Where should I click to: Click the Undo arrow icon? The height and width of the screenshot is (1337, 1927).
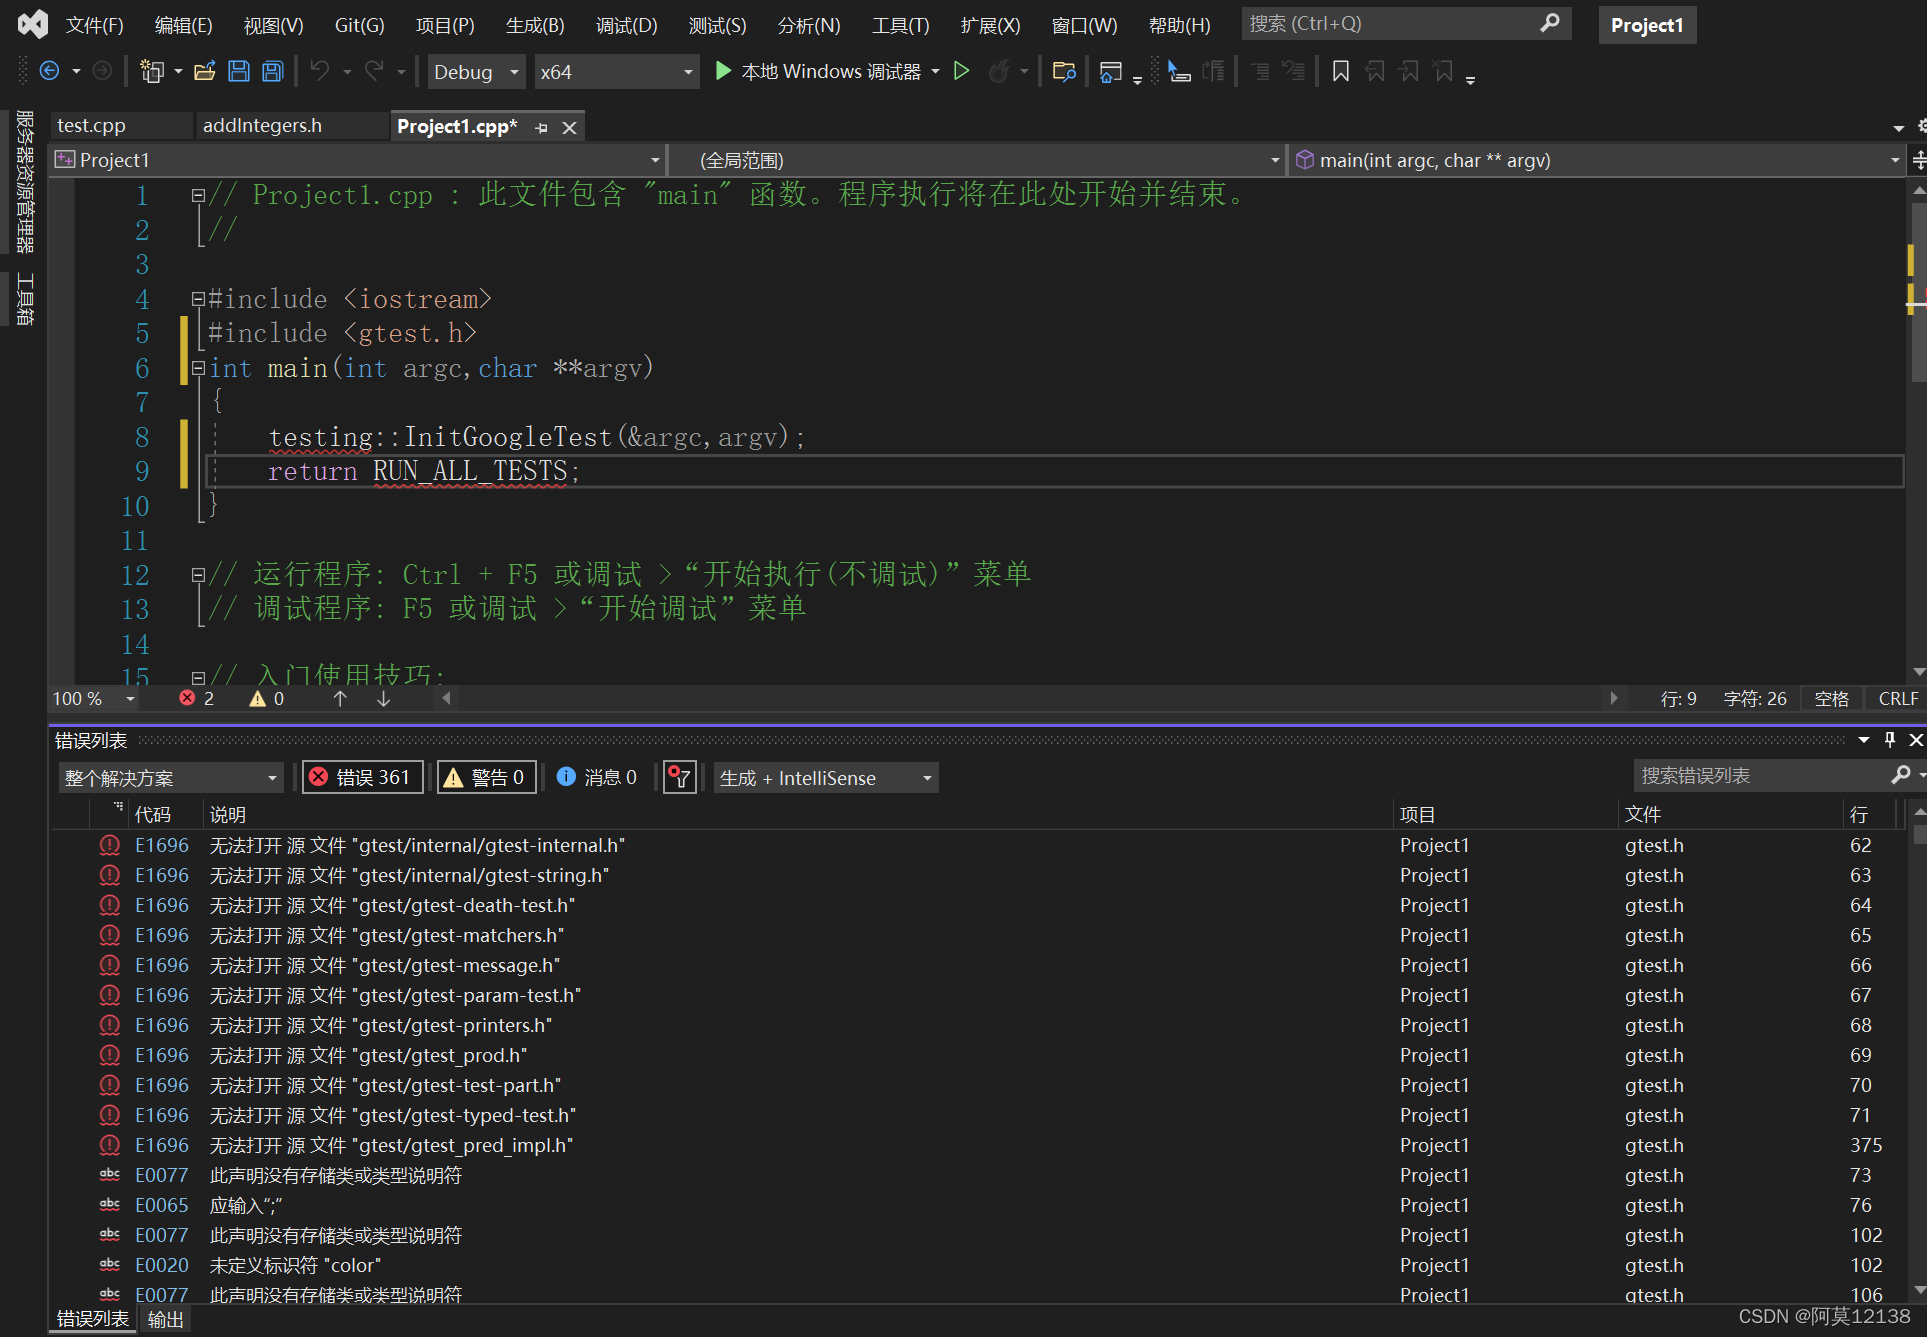[x=319, y=71]
